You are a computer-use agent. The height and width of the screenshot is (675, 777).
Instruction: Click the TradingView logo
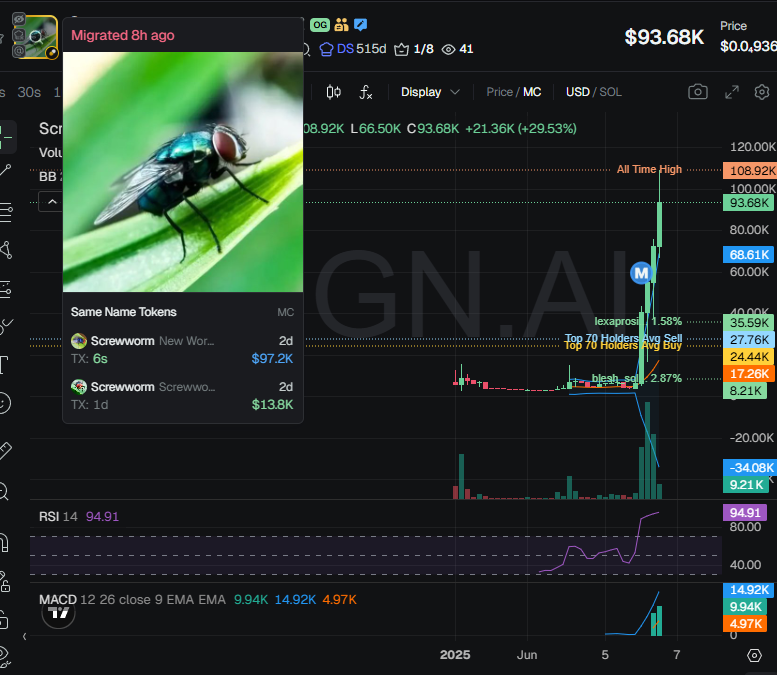58,613
